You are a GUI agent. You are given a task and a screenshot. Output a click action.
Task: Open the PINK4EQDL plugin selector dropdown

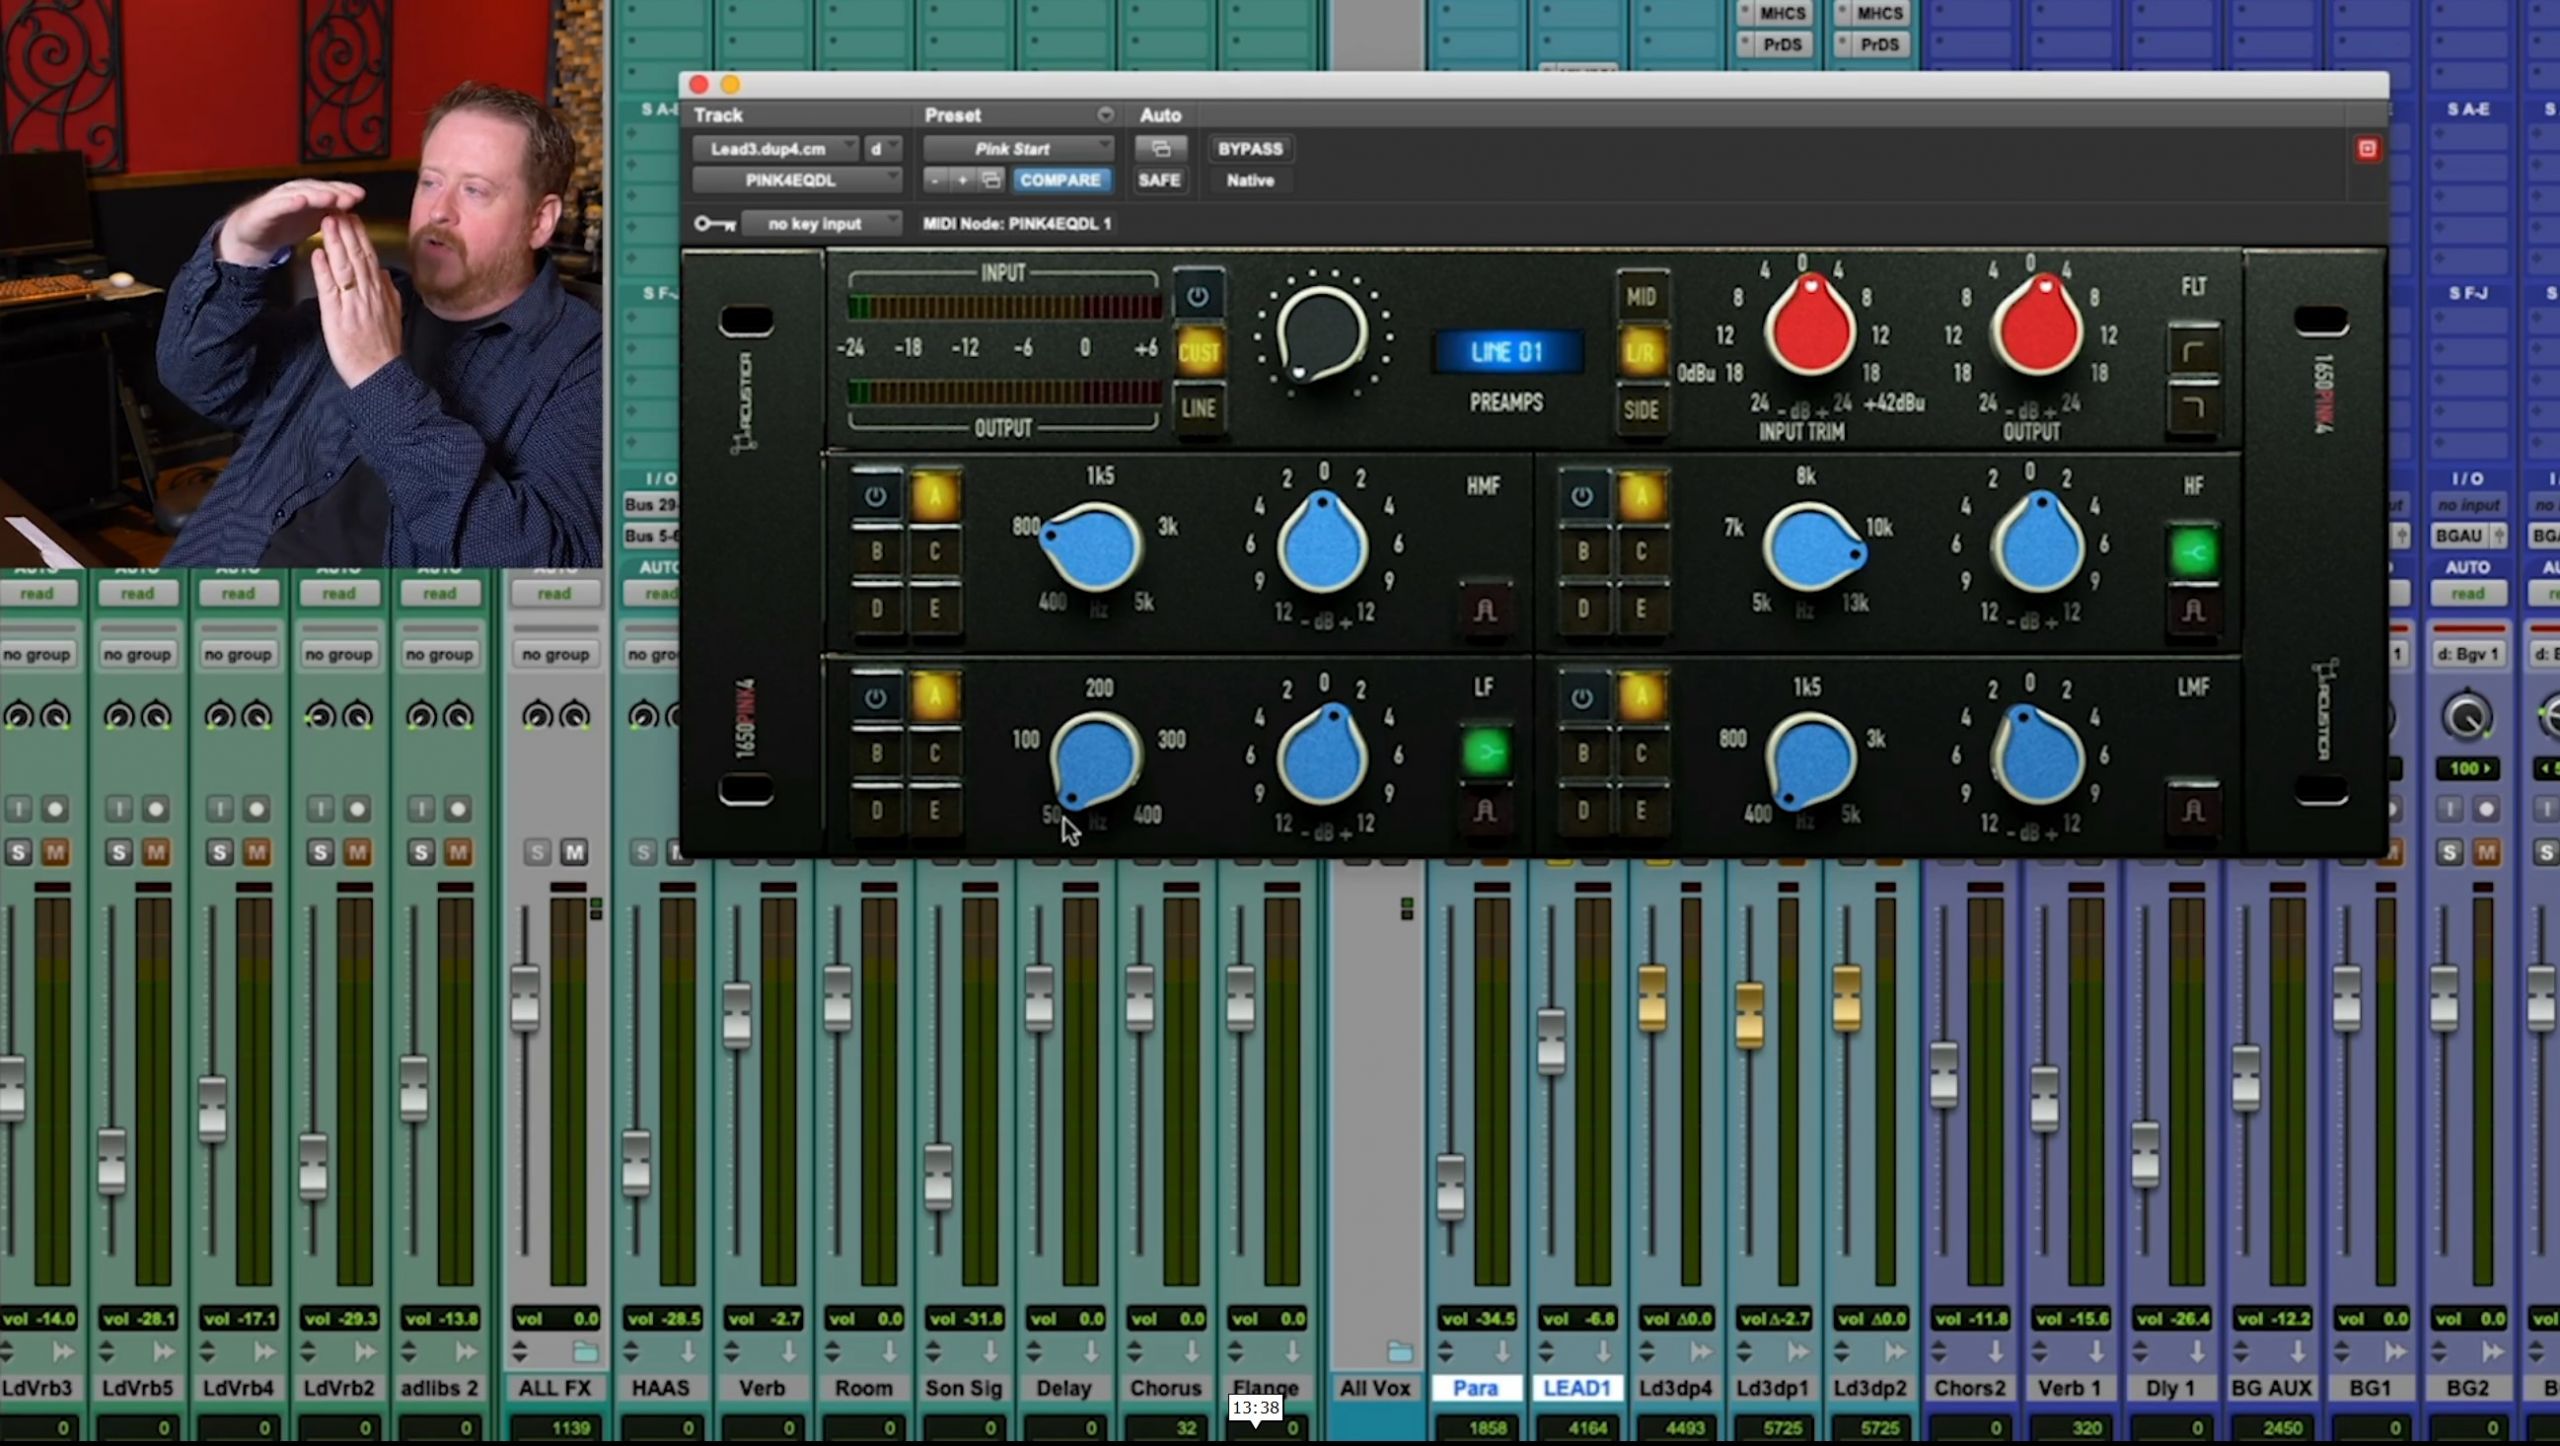click(x=797, y=180)
